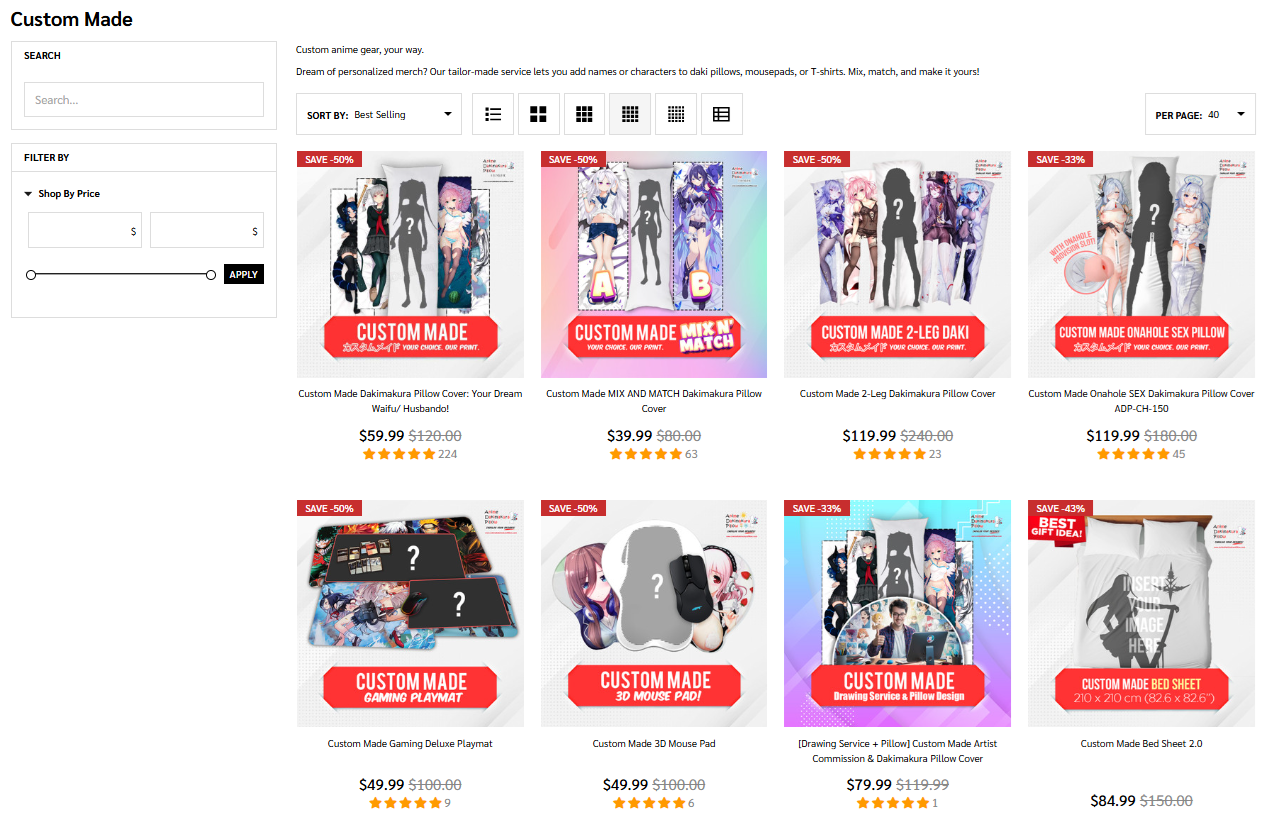
Task: Open the Per Page 40 dropdown
Action: coord(1200,114)
